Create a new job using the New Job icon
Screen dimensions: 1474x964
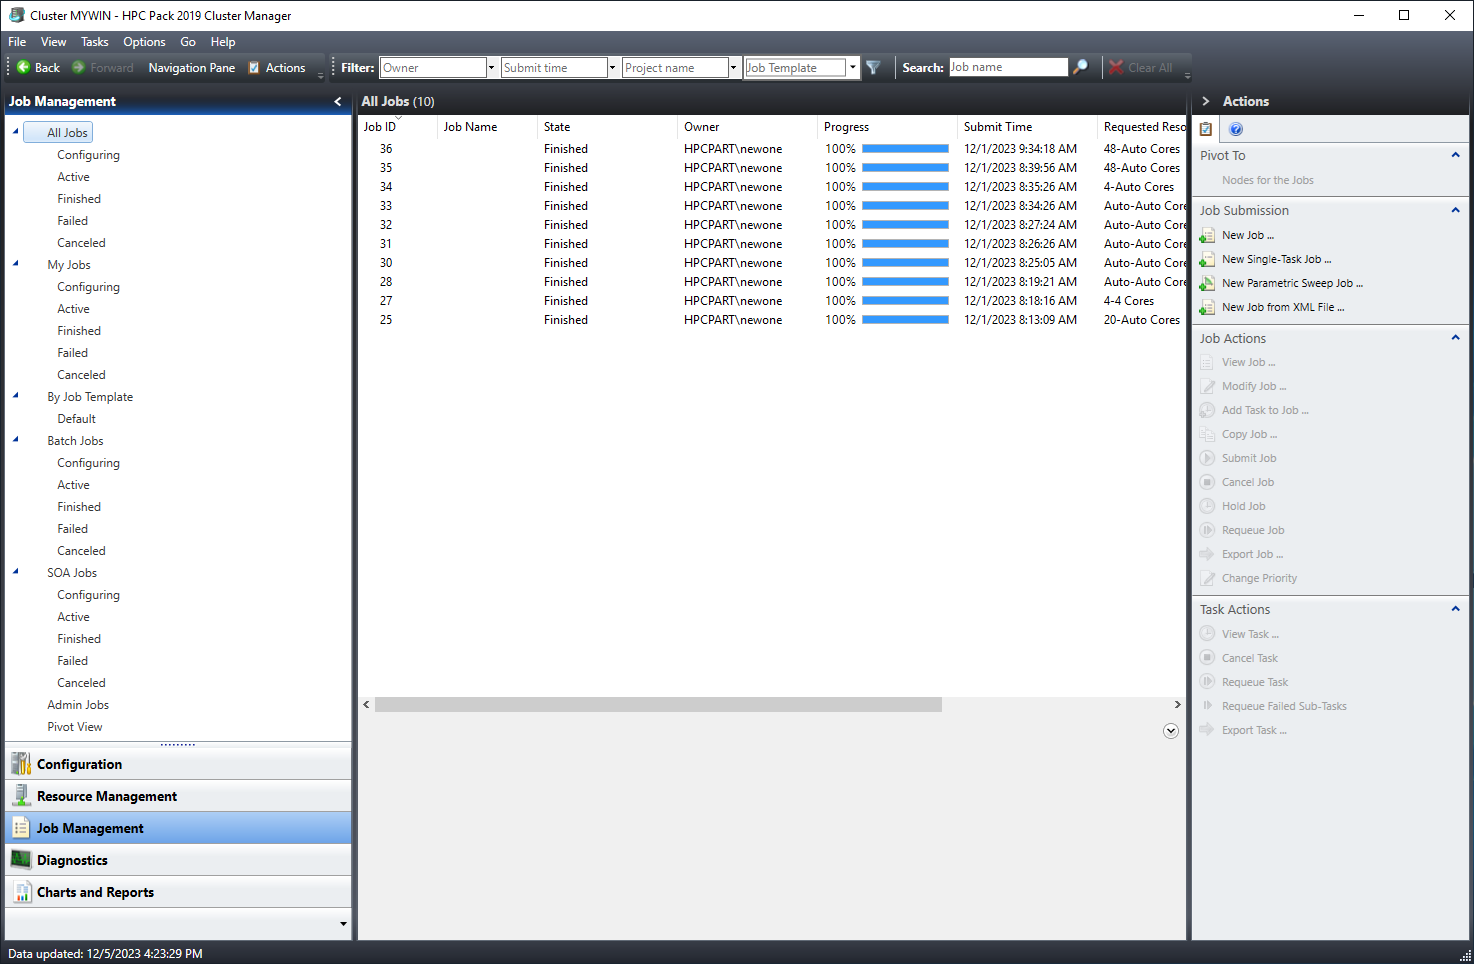coord(1208,234)
